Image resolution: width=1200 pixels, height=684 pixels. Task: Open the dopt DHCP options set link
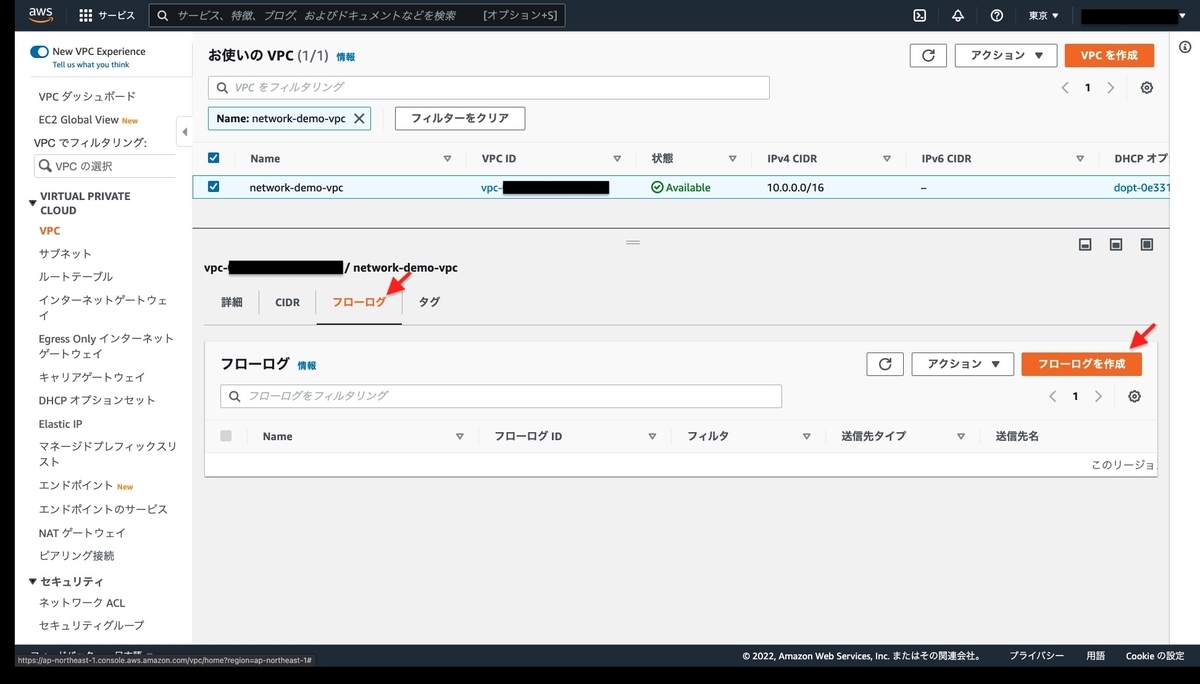[1139, 187]
